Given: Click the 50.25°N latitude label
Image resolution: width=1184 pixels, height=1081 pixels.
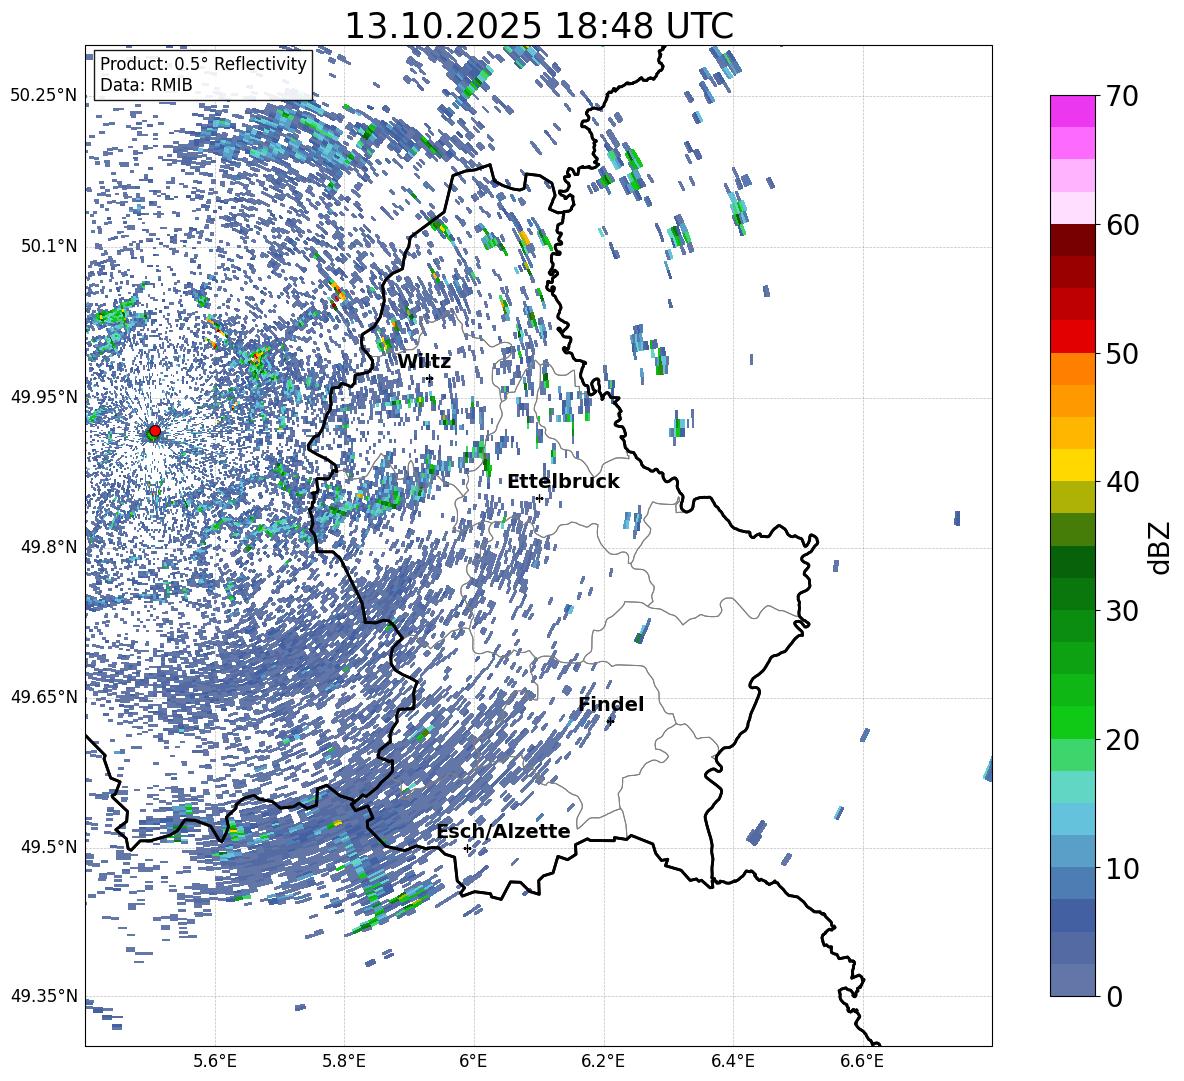Looking at the screenshot, I should (44, 96).
